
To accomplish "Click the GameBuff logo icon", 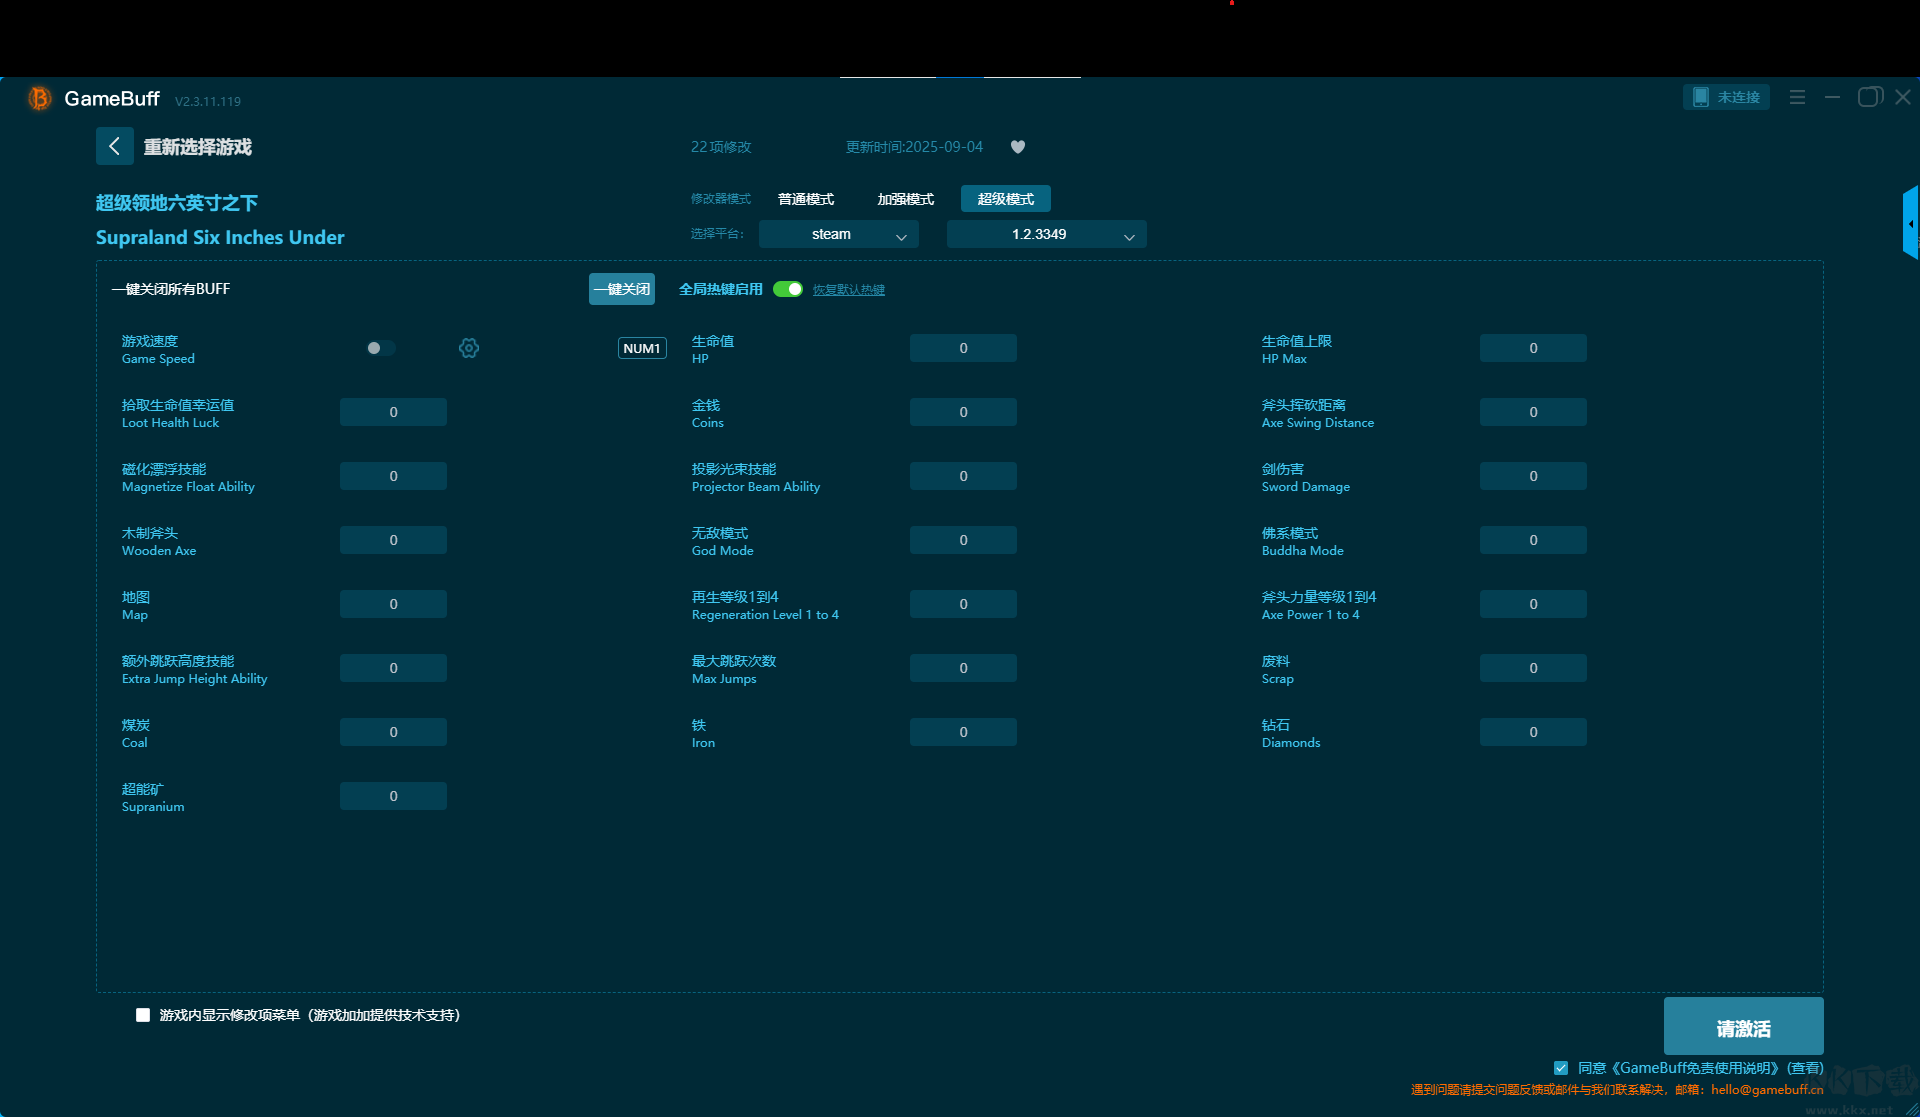I will (39, 98).
